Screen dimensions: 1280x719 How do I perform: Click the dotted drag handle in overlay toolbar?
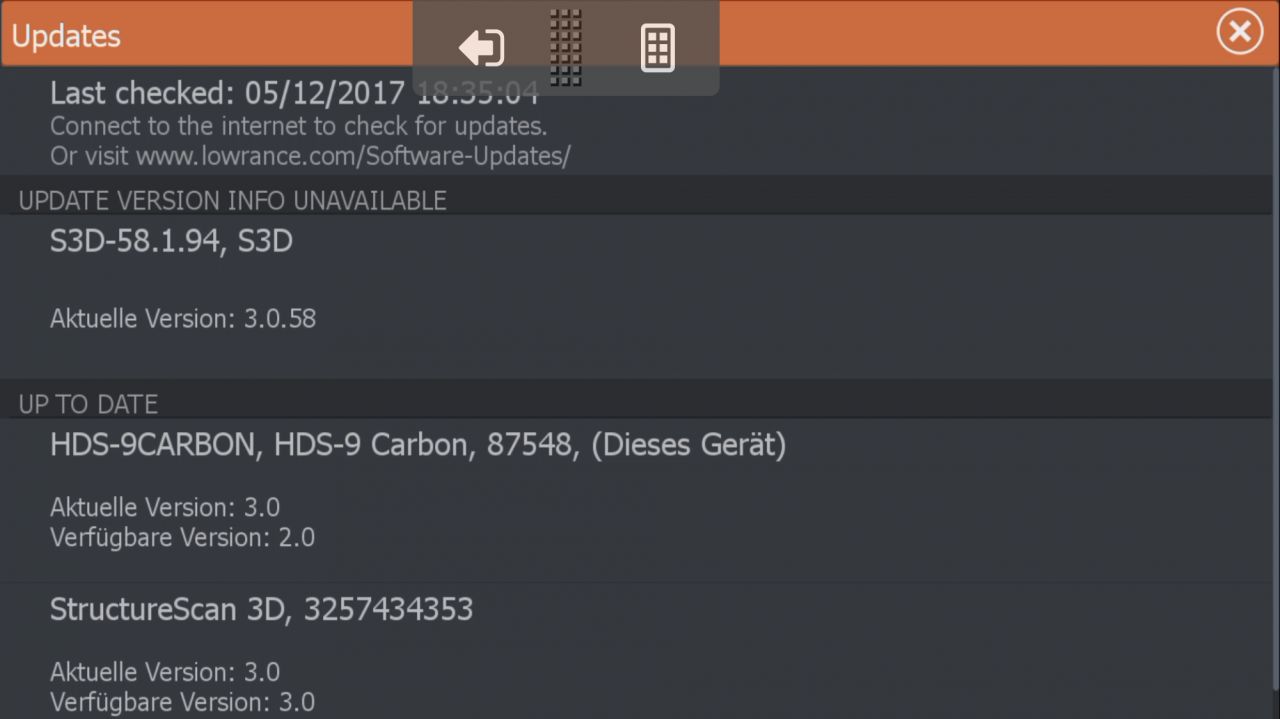click(566, 47)
